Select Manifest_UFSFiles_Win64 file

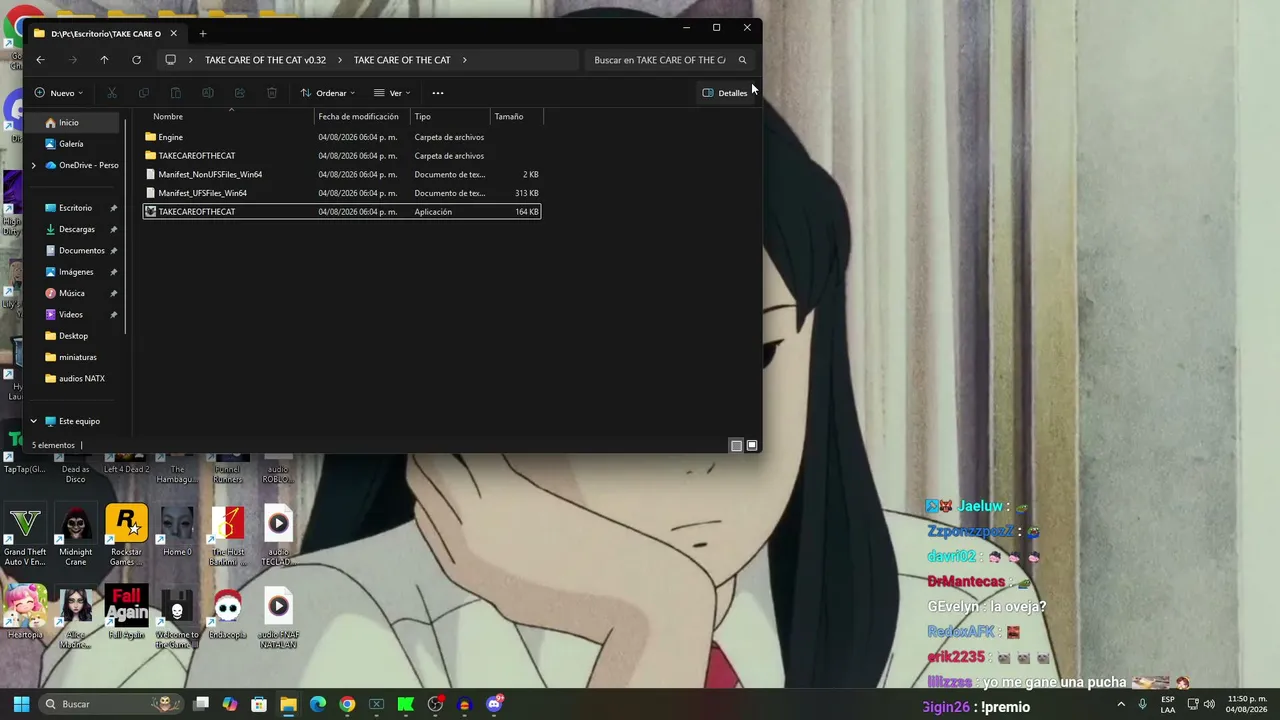click(342, 193)
